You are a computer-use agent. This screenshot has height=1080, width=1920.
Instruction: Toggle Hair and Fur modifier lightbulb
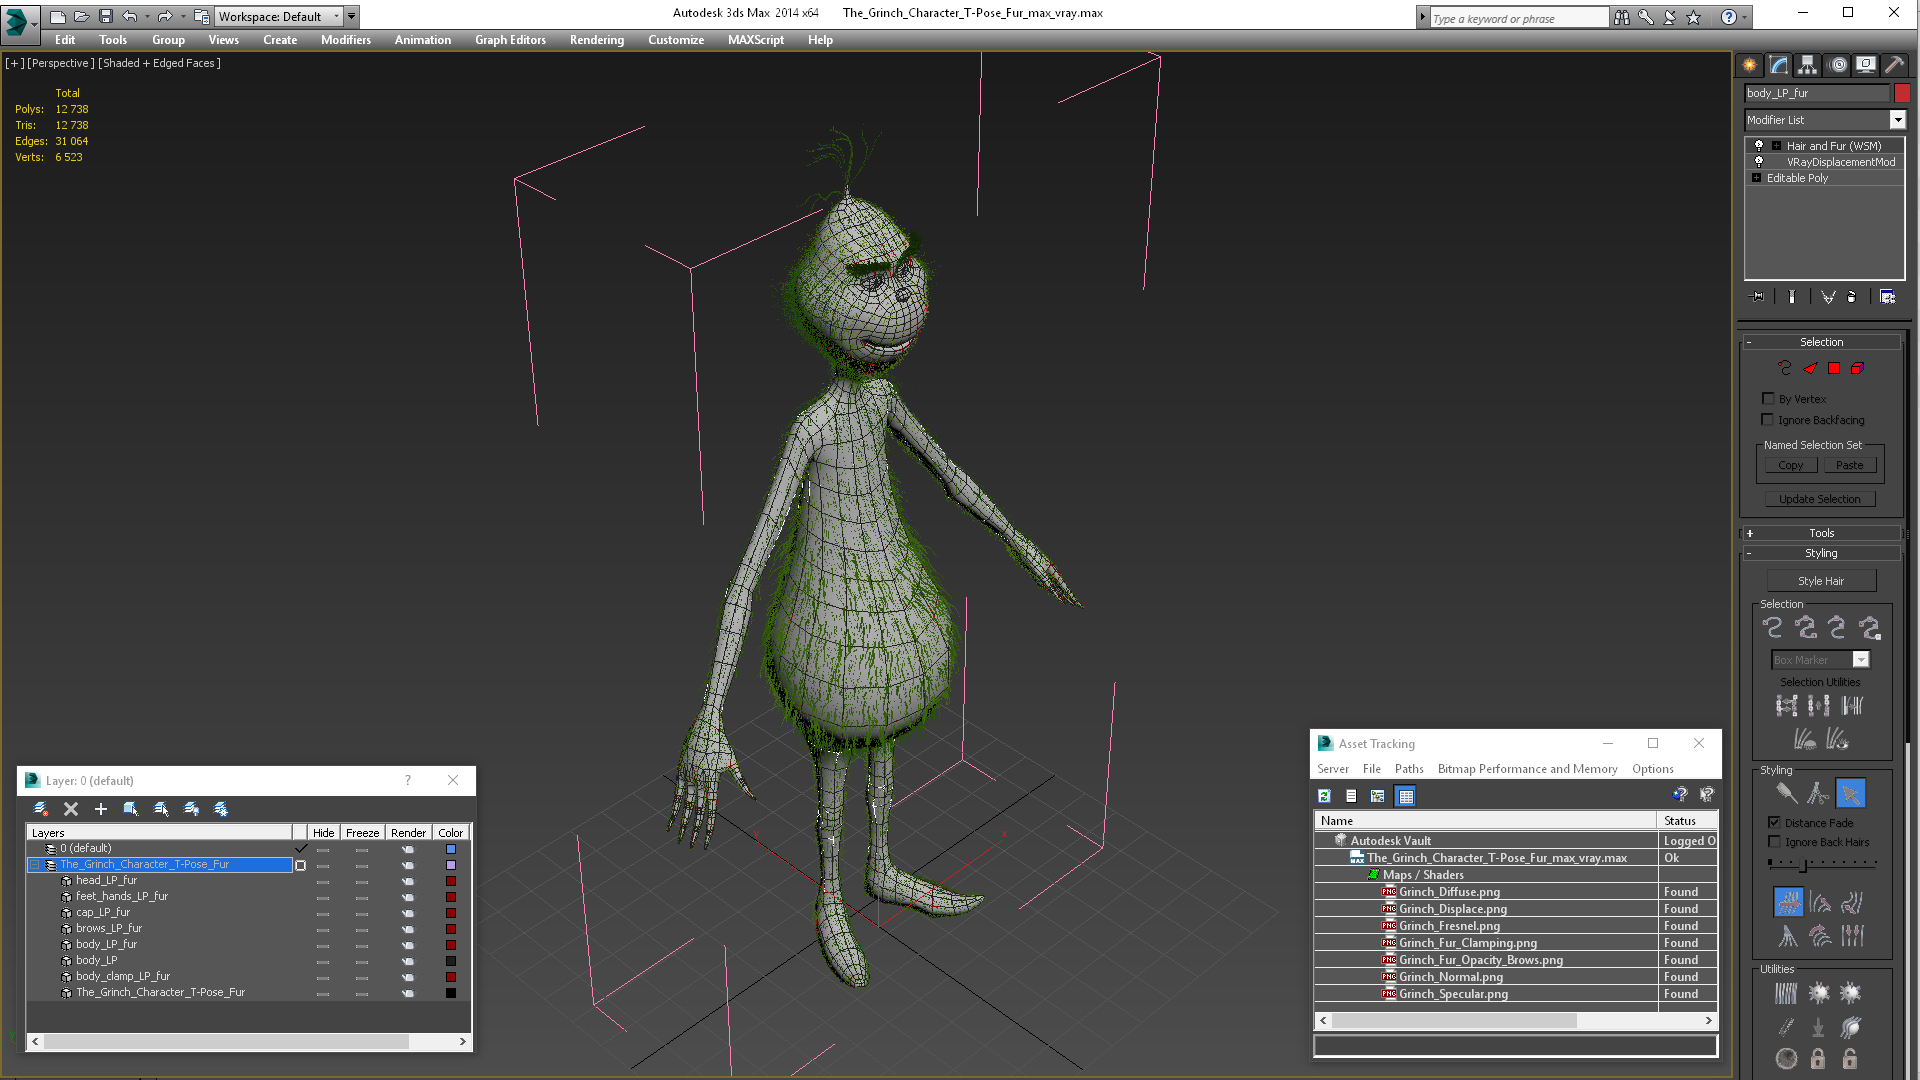[1759, 146]
